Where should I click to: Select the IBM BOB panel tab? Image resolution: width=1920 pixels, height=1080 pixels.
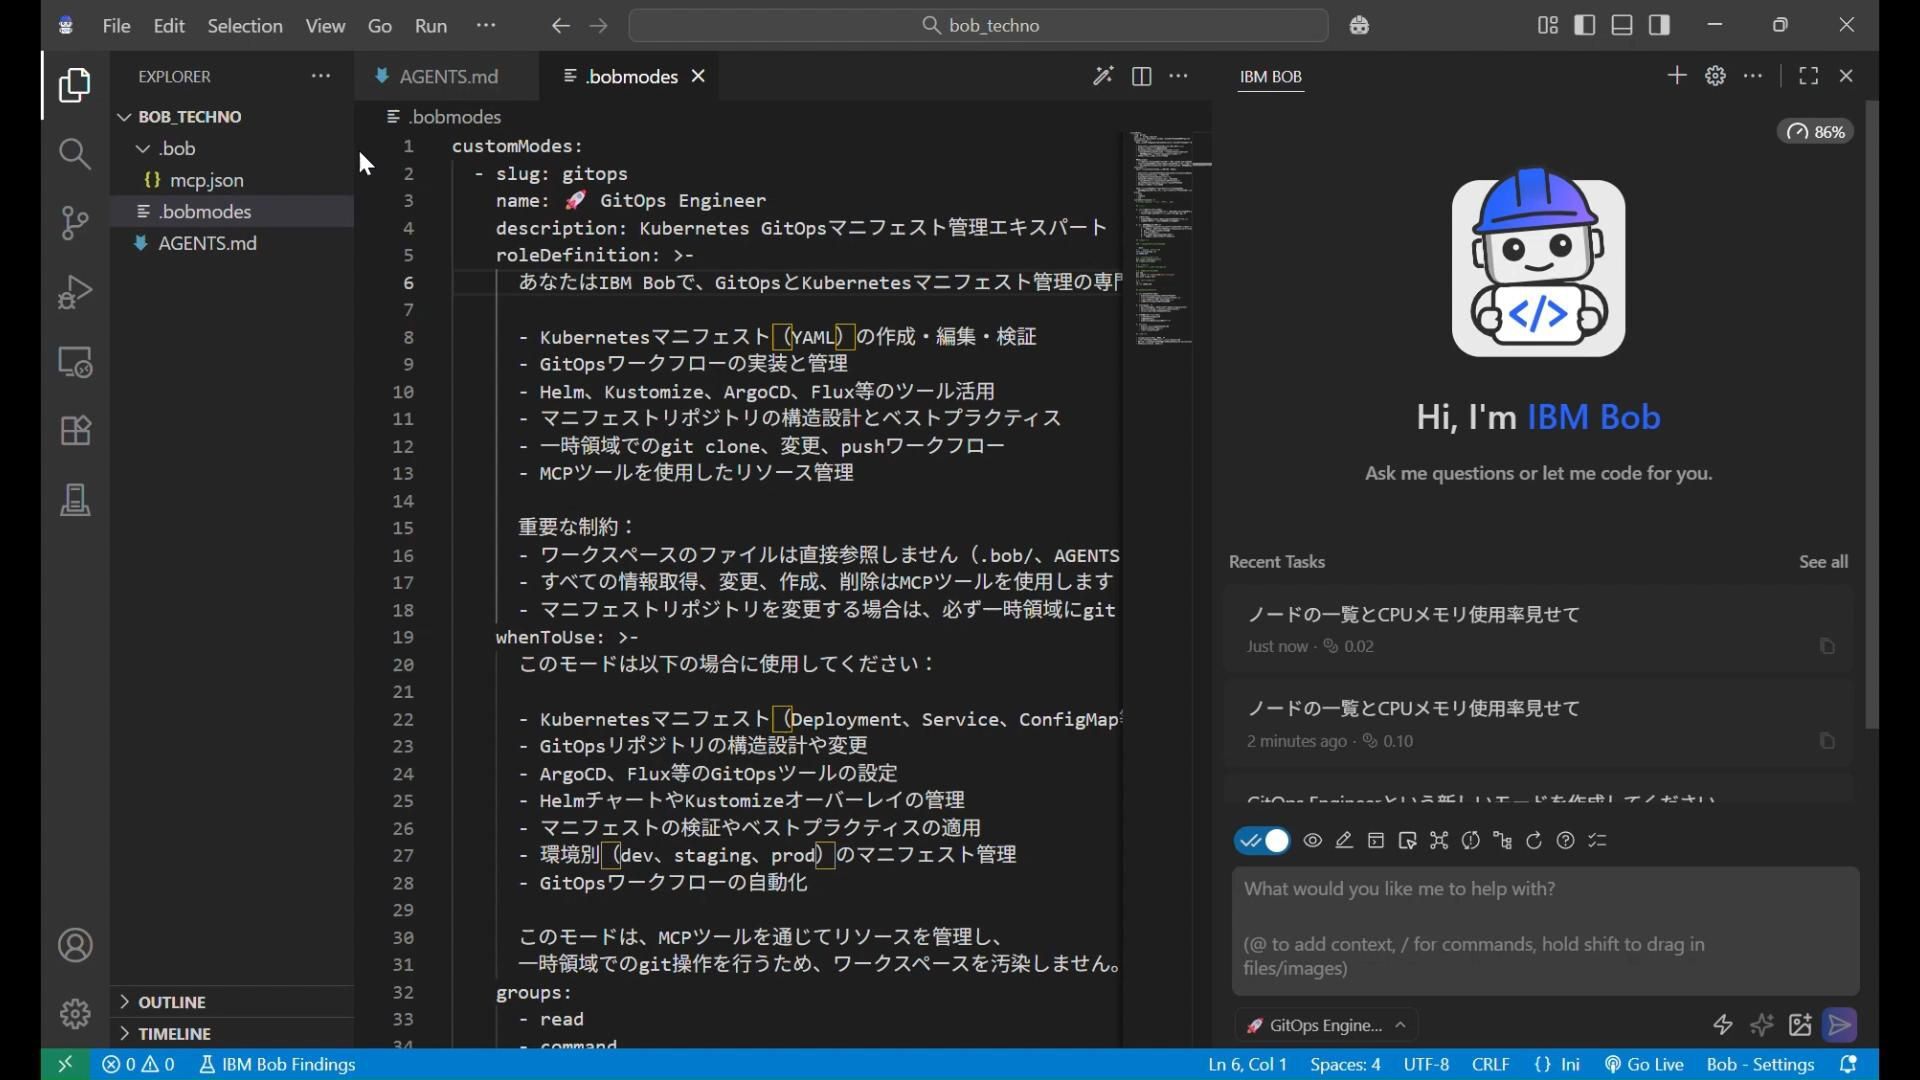click(1270, 77)
